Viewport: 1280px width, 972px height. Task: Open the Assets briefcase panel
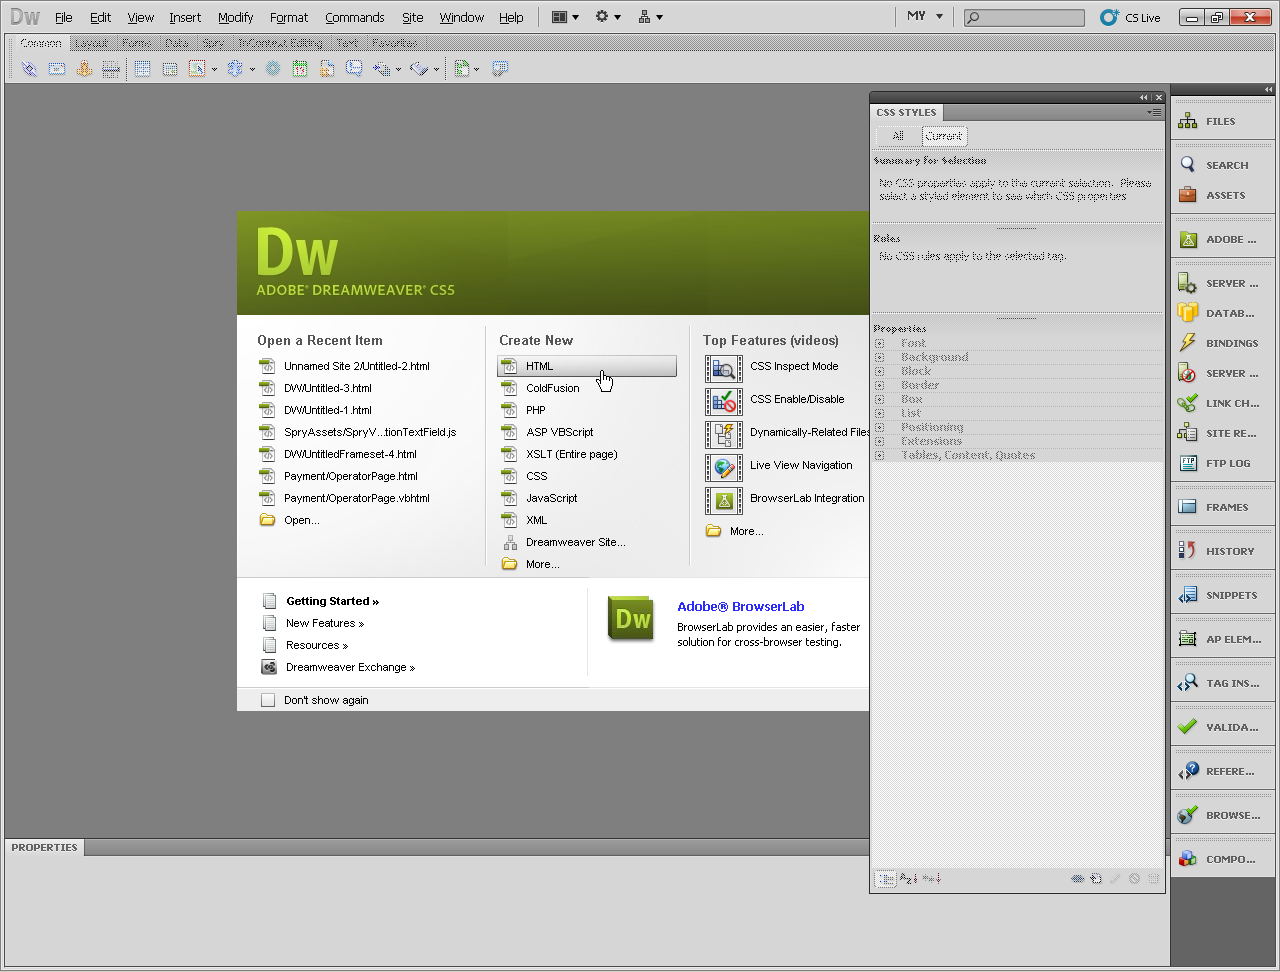pyautogui.click(x=1188, y=195)
